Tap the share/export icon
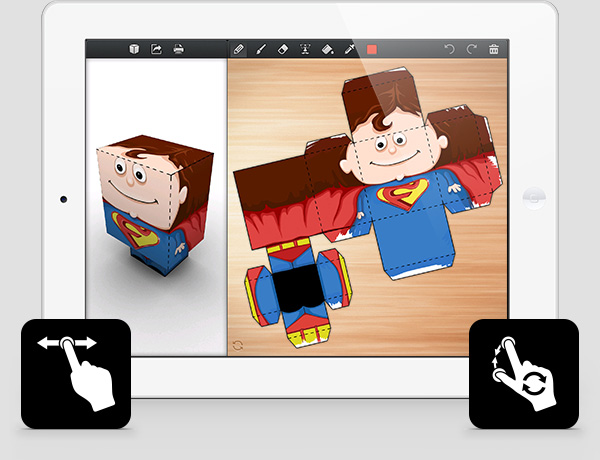This screenshot has width=600, height=460. pos(156,48)
